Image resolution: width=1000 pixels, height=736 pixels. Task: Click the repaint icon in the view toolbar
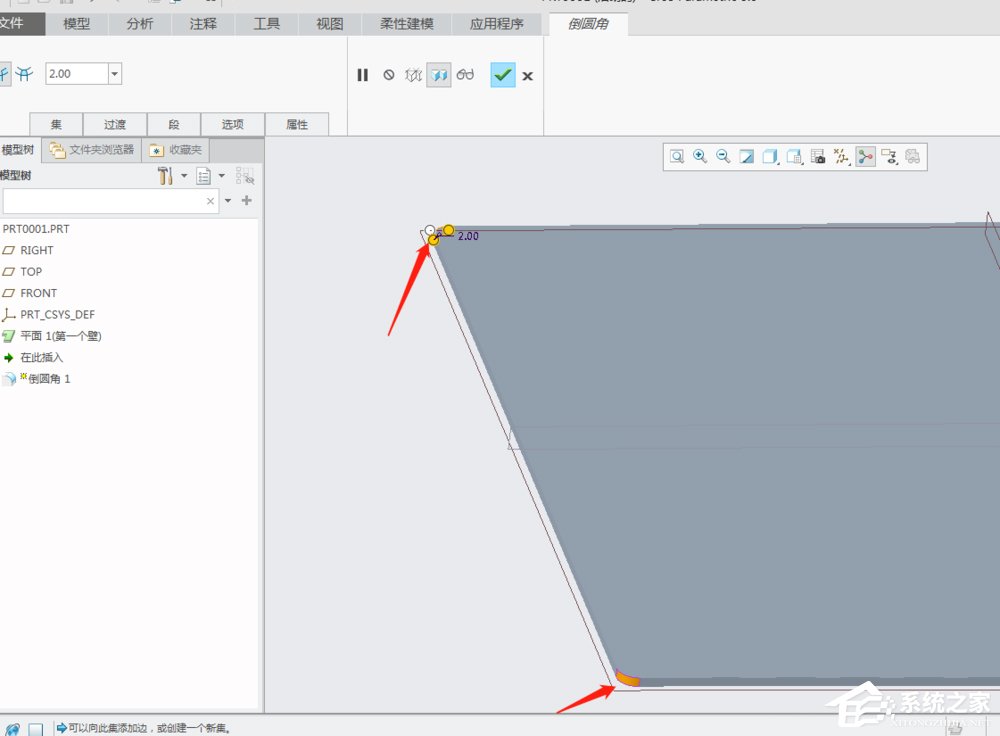pyautogui.click(x=747, y=156)
